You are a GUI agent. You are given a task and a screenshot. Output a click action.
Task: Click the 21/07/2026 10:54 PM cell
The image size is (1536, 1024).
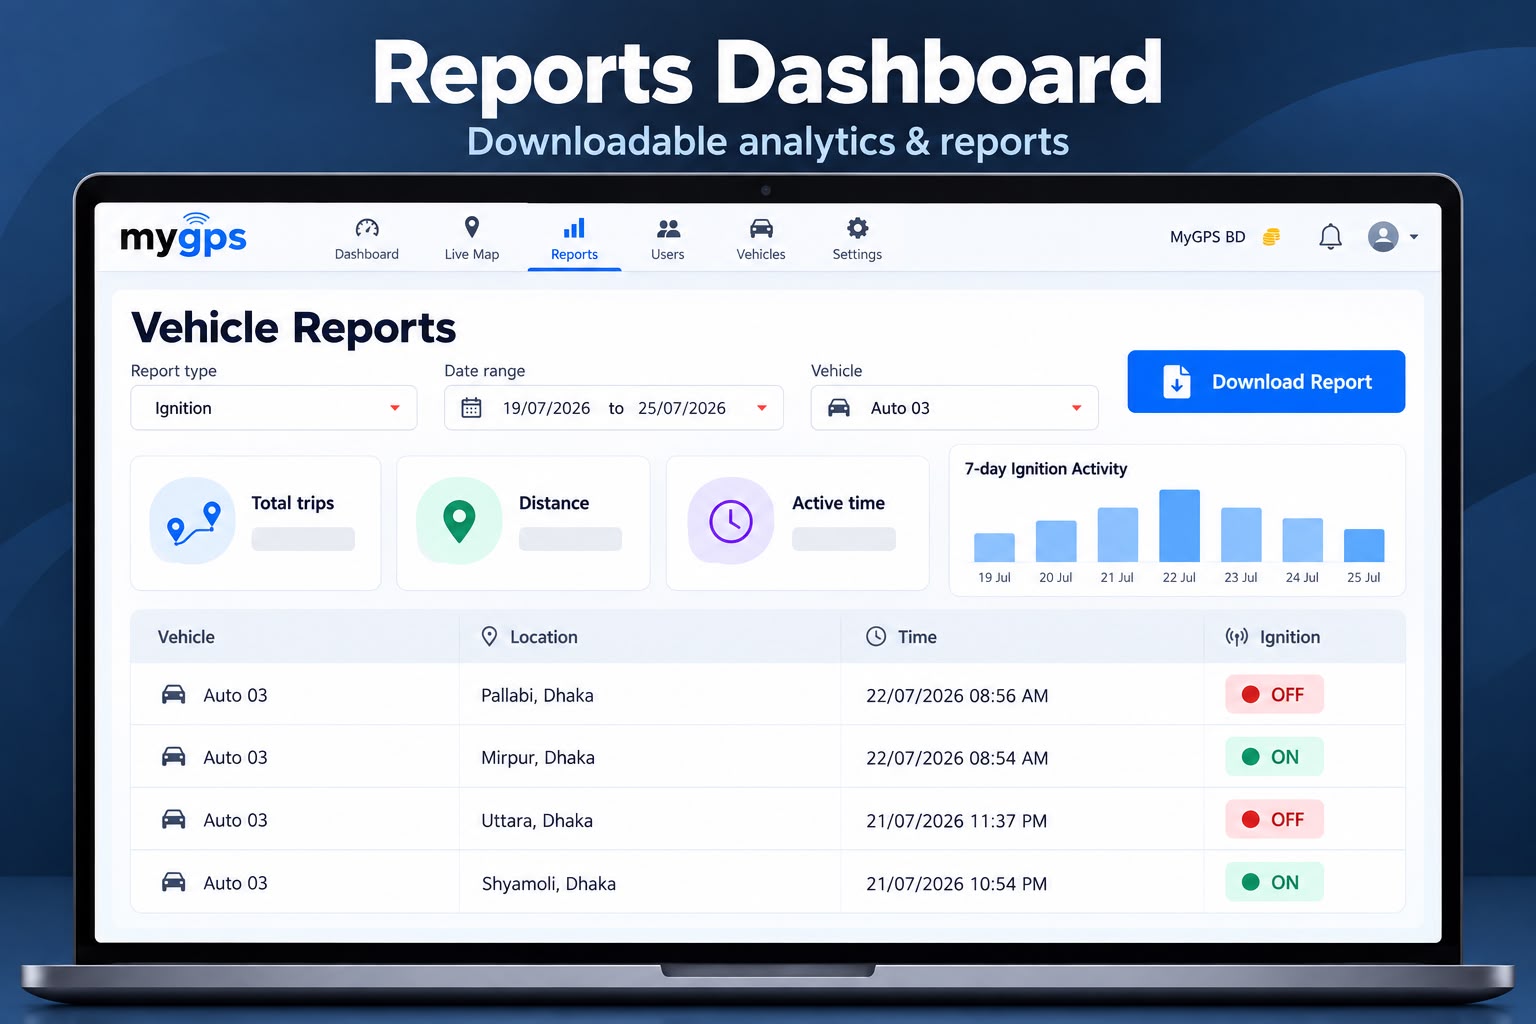tap(956, 884)
